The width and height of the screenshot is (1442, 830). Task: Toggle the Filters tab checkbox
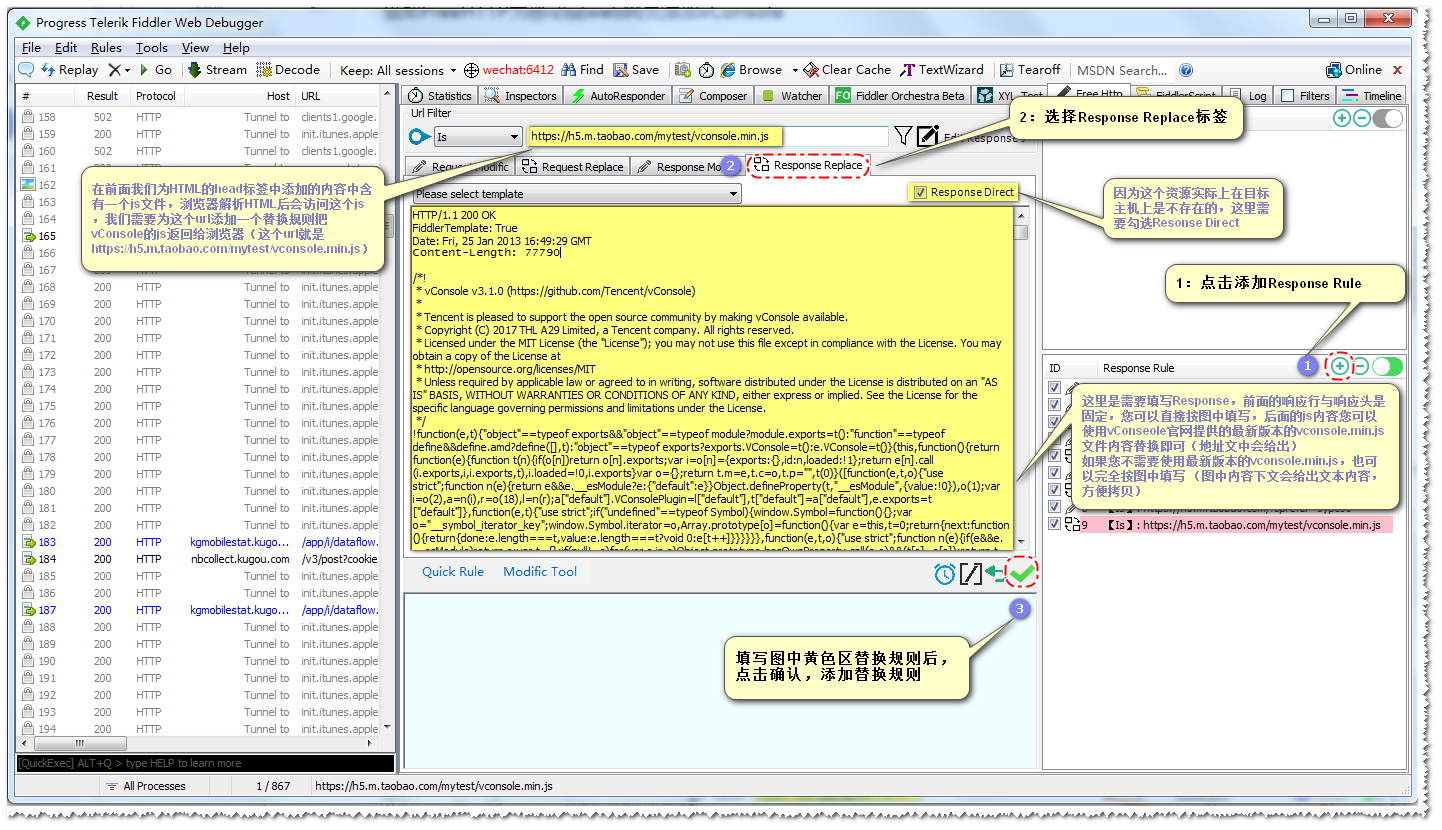tap(1288, 96)
